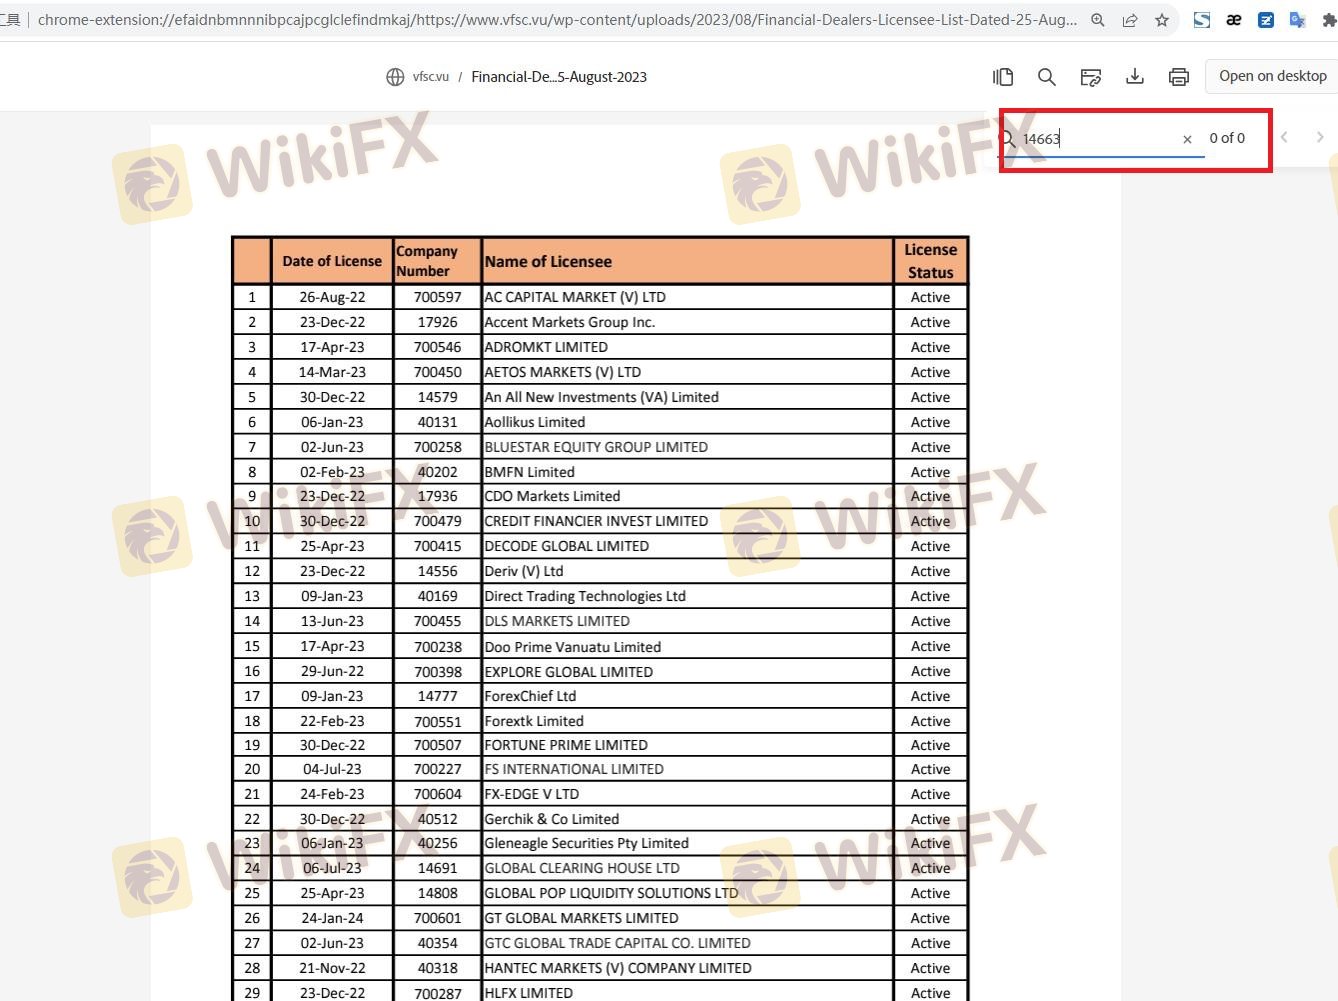The height and width of the screenshot is (1001, 1338).
Task: Click 'GLOBAL POP LIQUIDITY SOLUTIONS LTD' cell
Action: tap(687, 893)
